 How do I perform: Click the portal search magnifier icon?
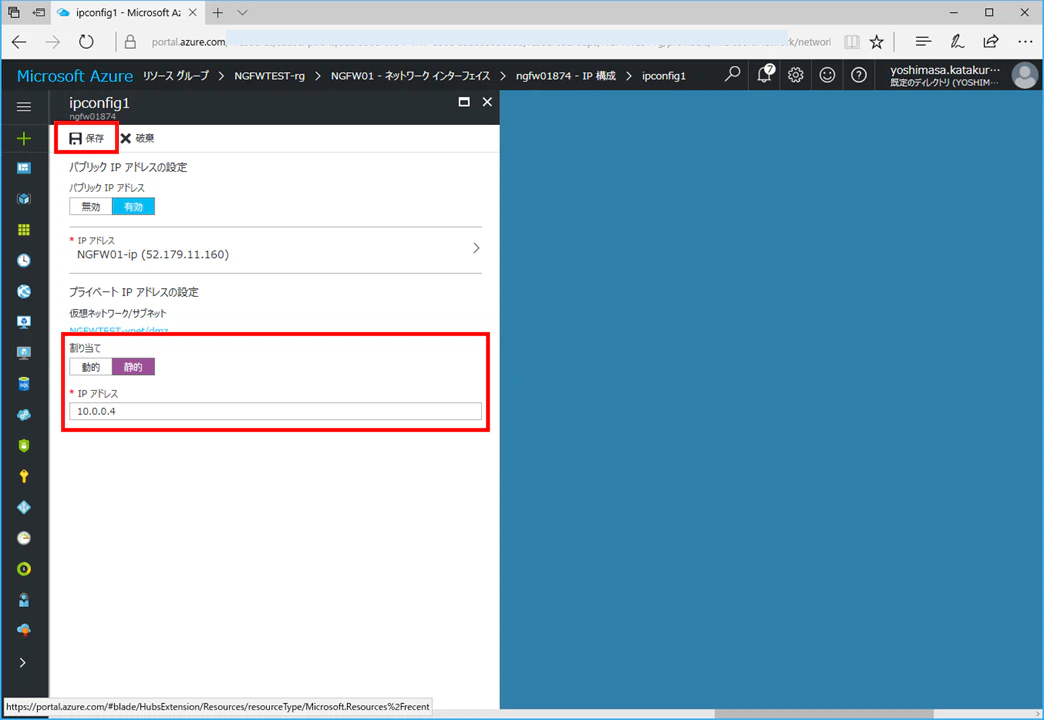pos(732,75)
